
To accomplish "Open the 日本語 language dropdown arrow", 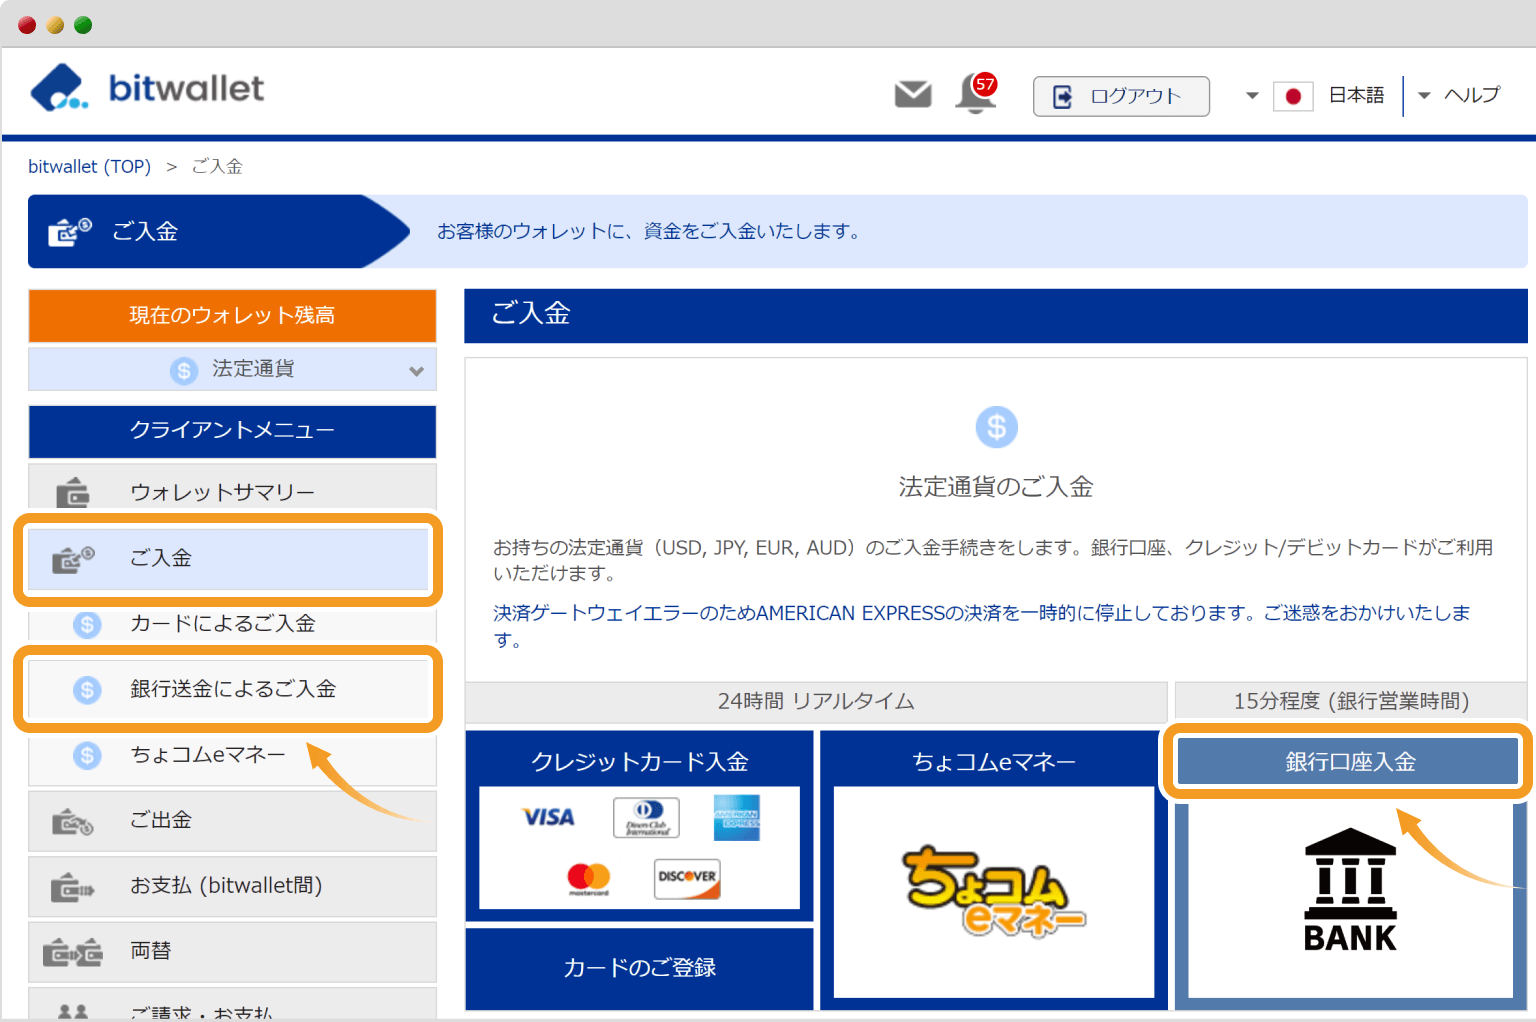I will click(x=1252, y=96).
